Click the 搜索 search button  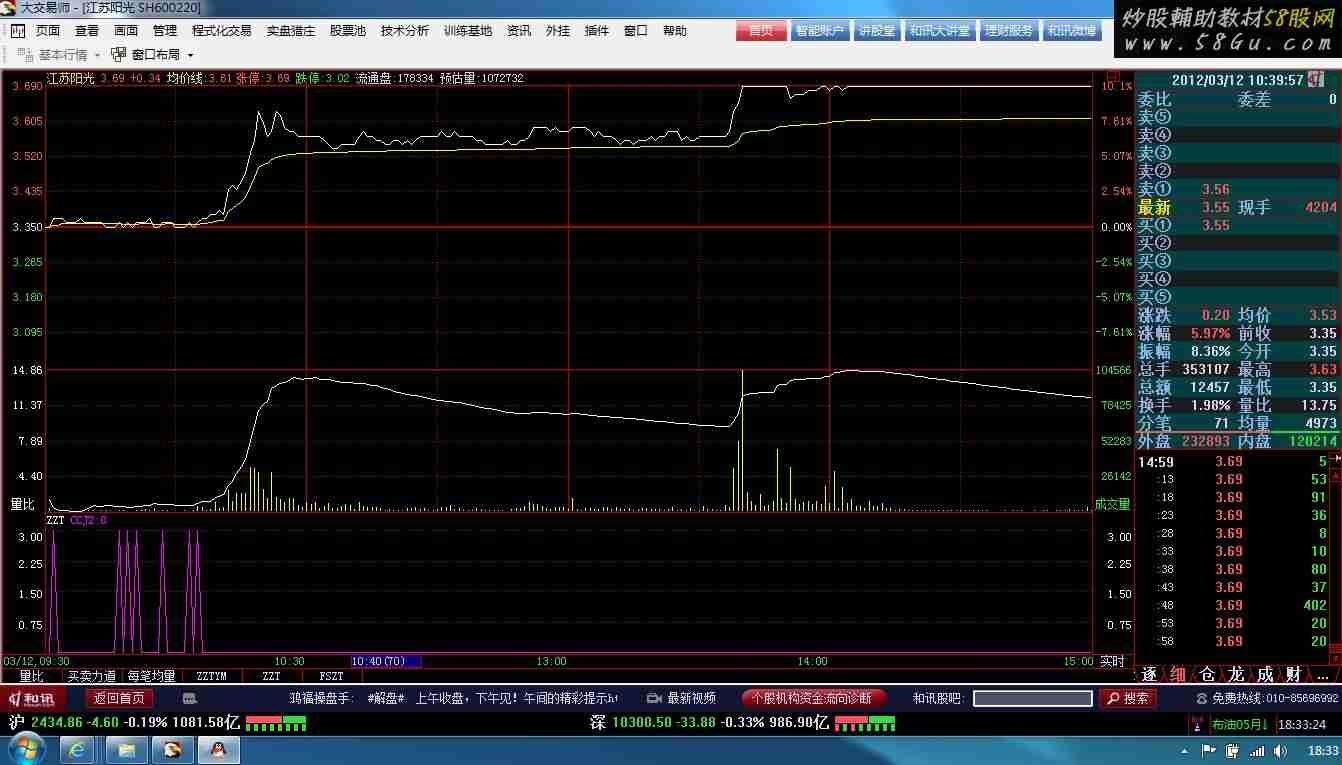click(1128, 698)
